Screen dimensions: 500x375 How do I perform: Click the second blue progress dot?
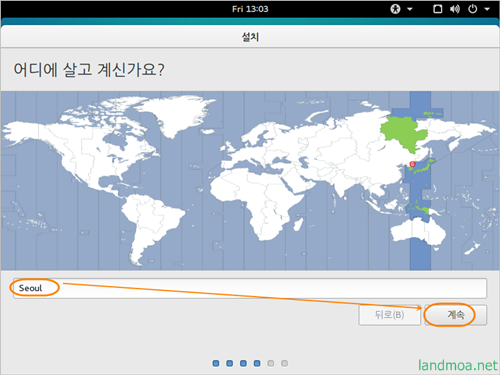coord(230,363)
